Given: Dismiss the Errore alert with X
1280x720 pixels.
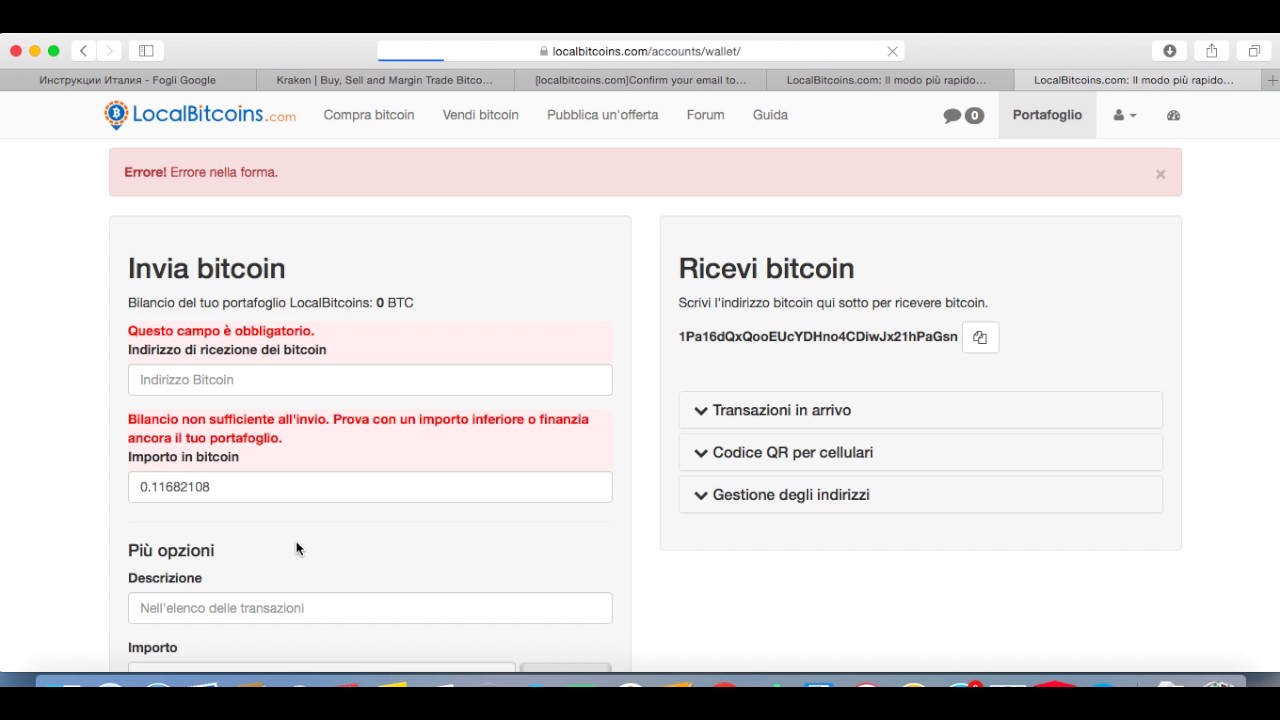Looking at the screenshot, I should coord(1160,174).
